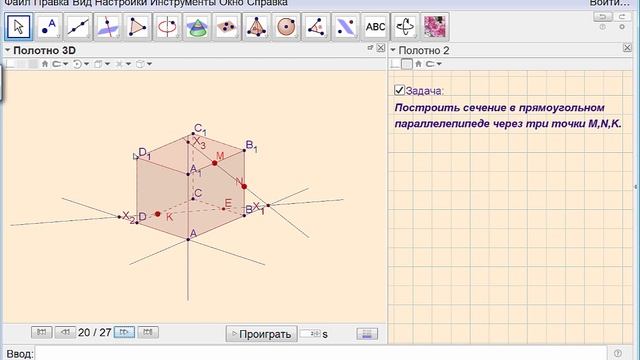
Task: Click the task text 'Построить сечение в прямоугольном'
Action: pyautogui.click(x=500, y=108)
